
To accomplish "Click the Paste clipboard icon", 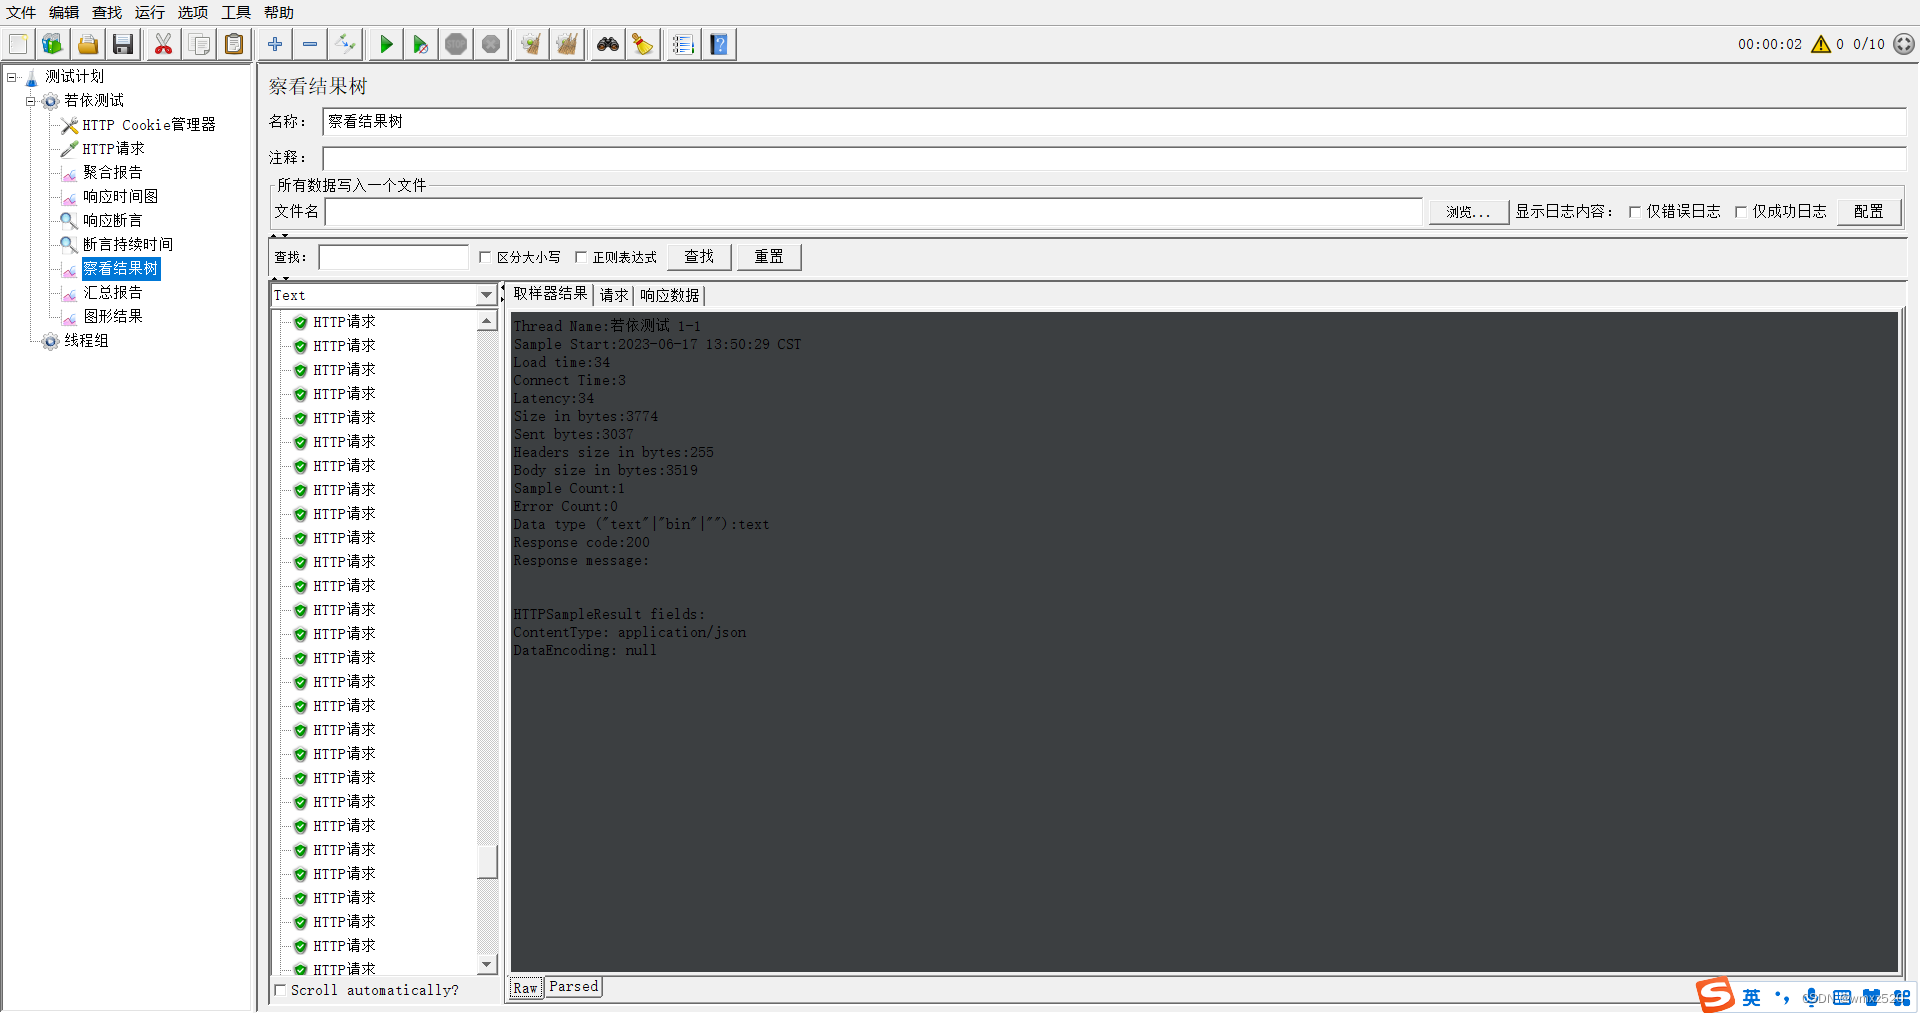I will [x=234, y=44].
